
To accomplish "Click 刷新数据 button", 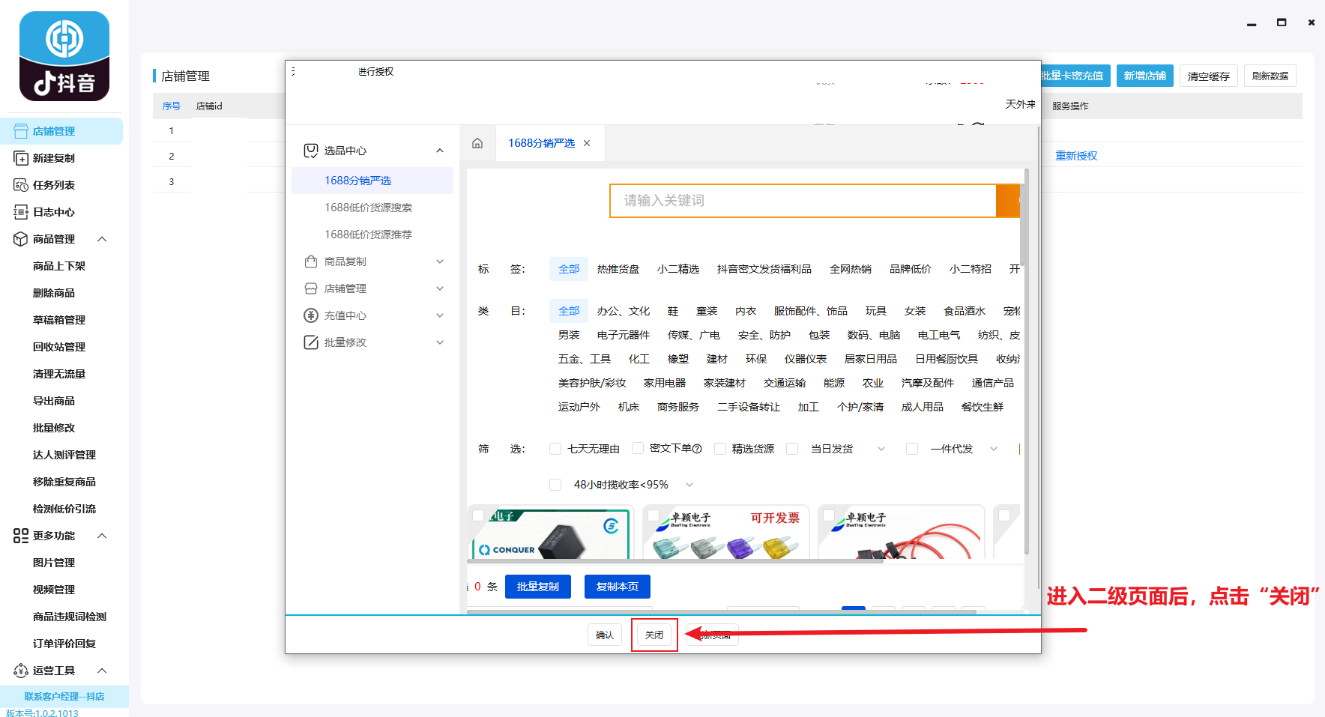I will tap(1270, 75).
